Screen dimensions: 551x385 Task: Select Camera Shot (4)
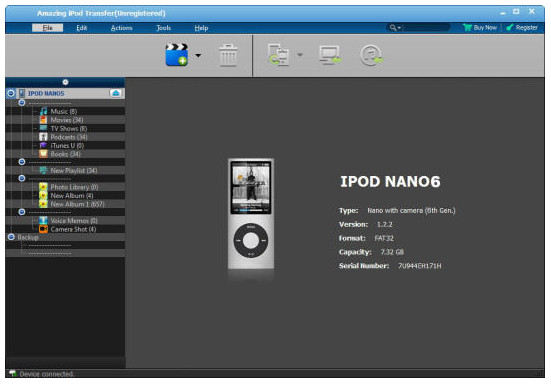point(73,229)
